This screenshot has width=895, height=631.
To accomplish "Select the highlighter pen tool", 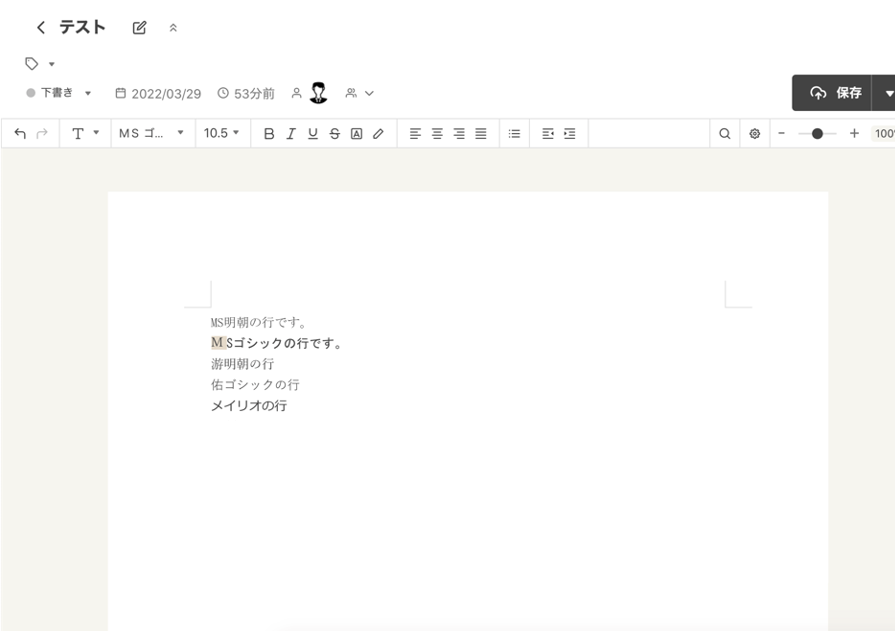I will [378, 133].
